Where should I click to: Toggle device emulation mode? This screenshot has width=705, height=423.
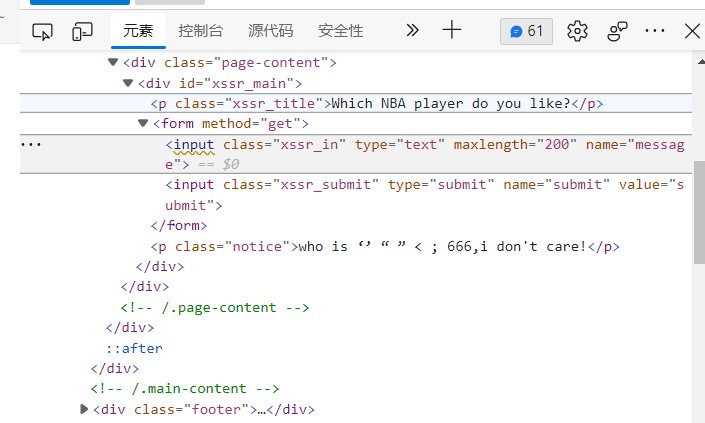(82, 31)
